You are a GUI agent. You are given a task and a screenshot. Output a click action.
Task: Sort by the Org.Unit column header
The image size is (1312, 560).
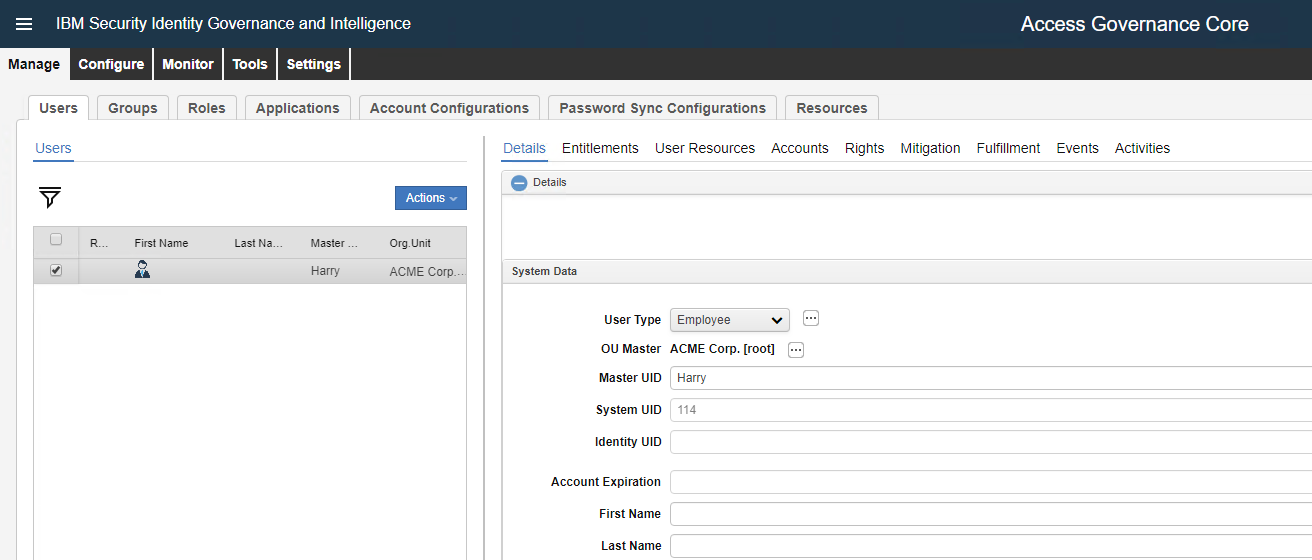410,243
